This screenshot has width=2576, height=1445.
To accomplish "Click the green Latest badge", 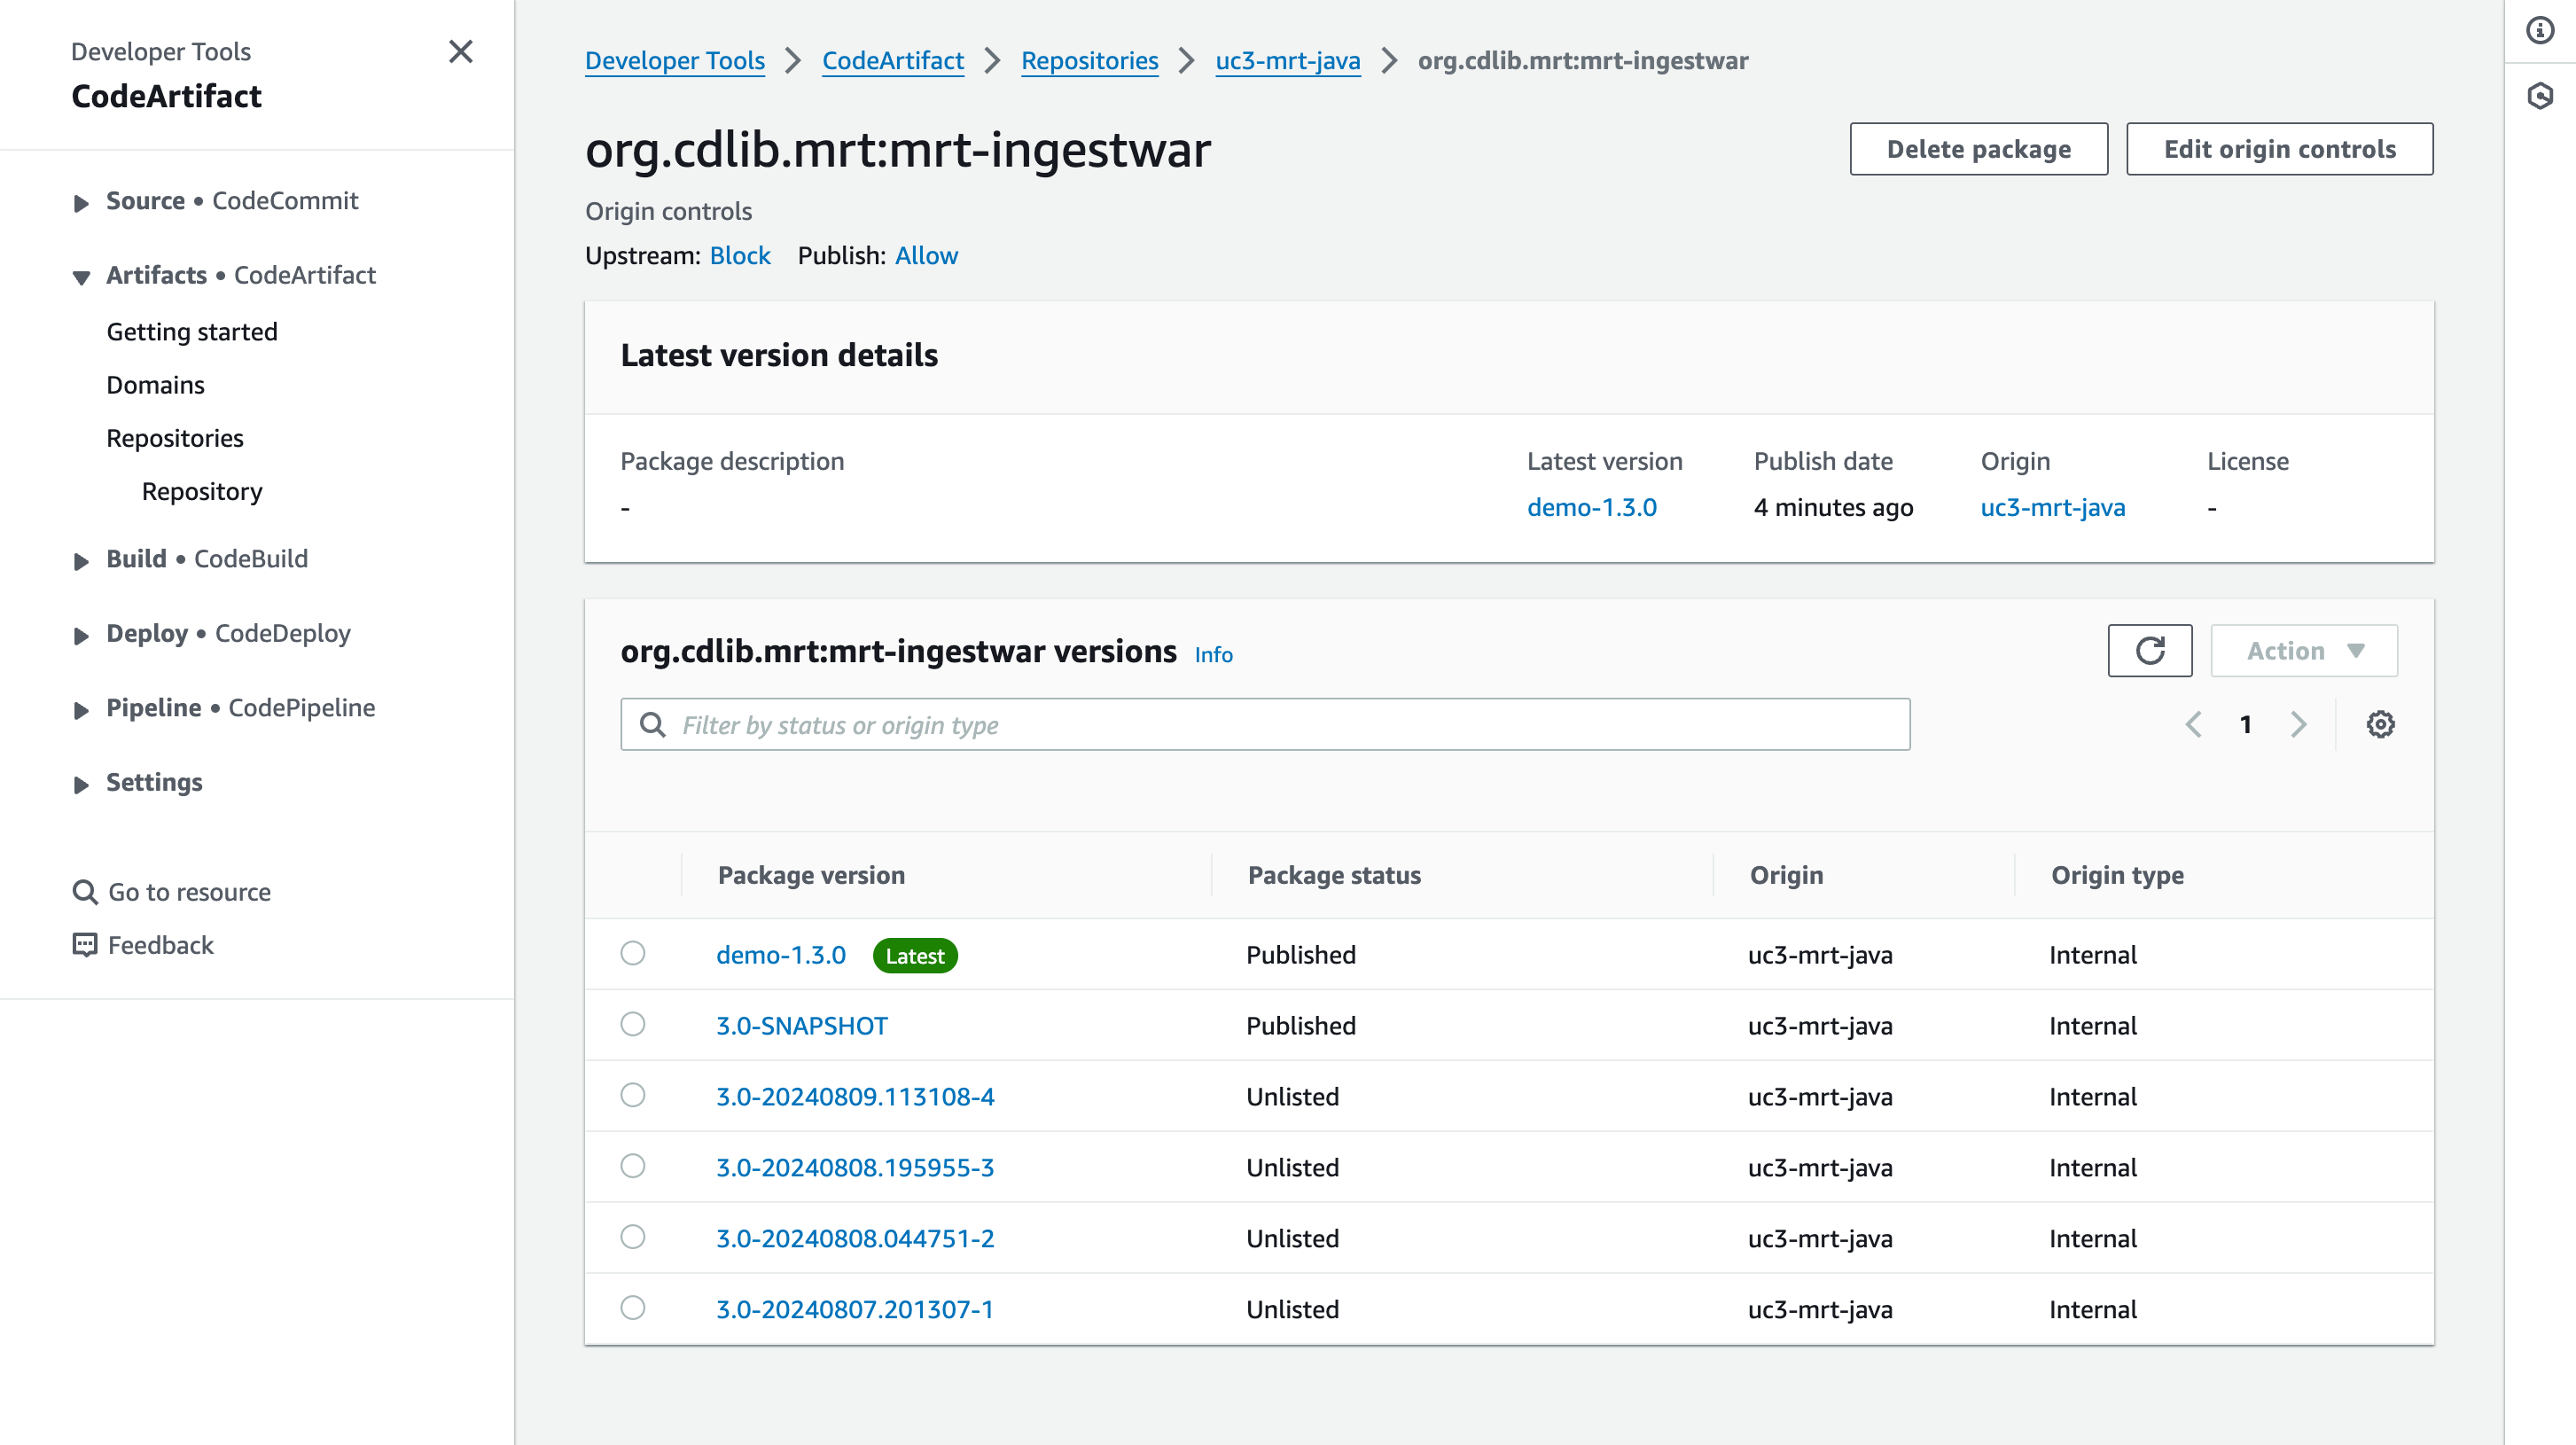I will 915,956.
